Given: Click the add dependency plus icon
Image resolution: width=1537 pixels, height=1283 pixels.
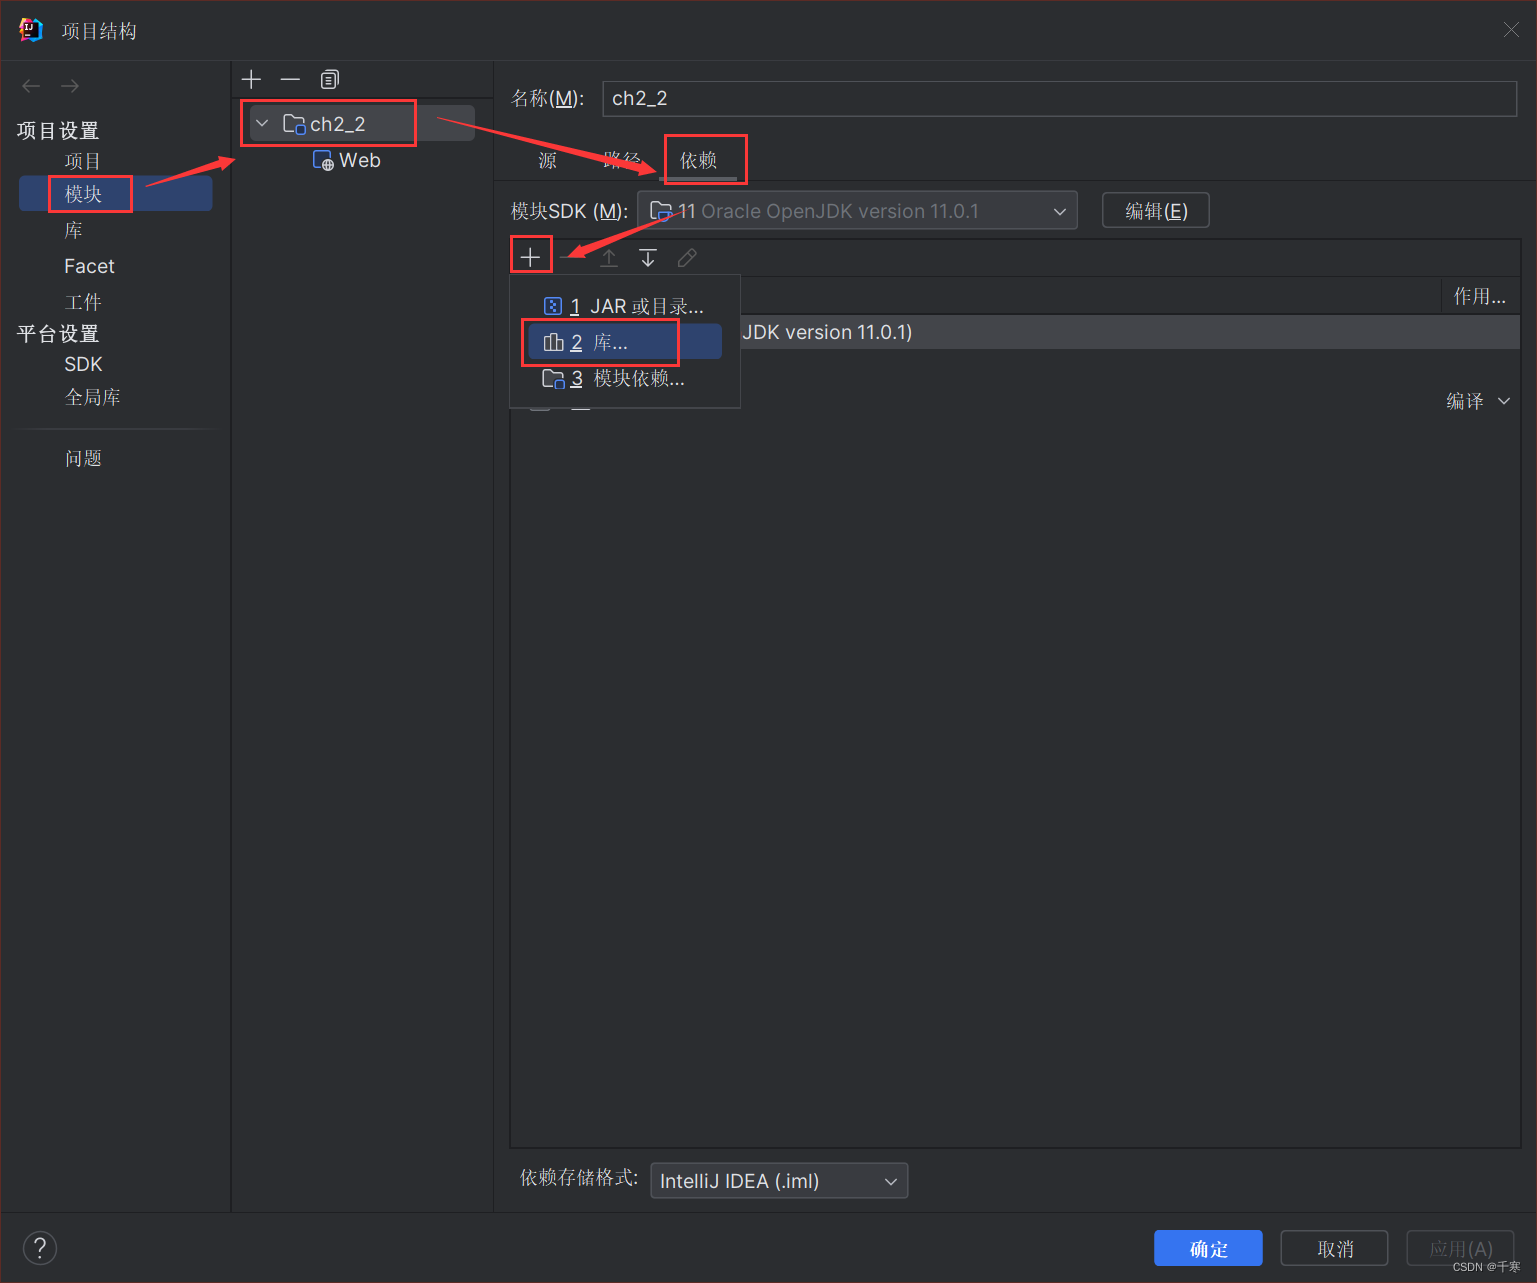Looking at the screenshot, I should (530, 257).
